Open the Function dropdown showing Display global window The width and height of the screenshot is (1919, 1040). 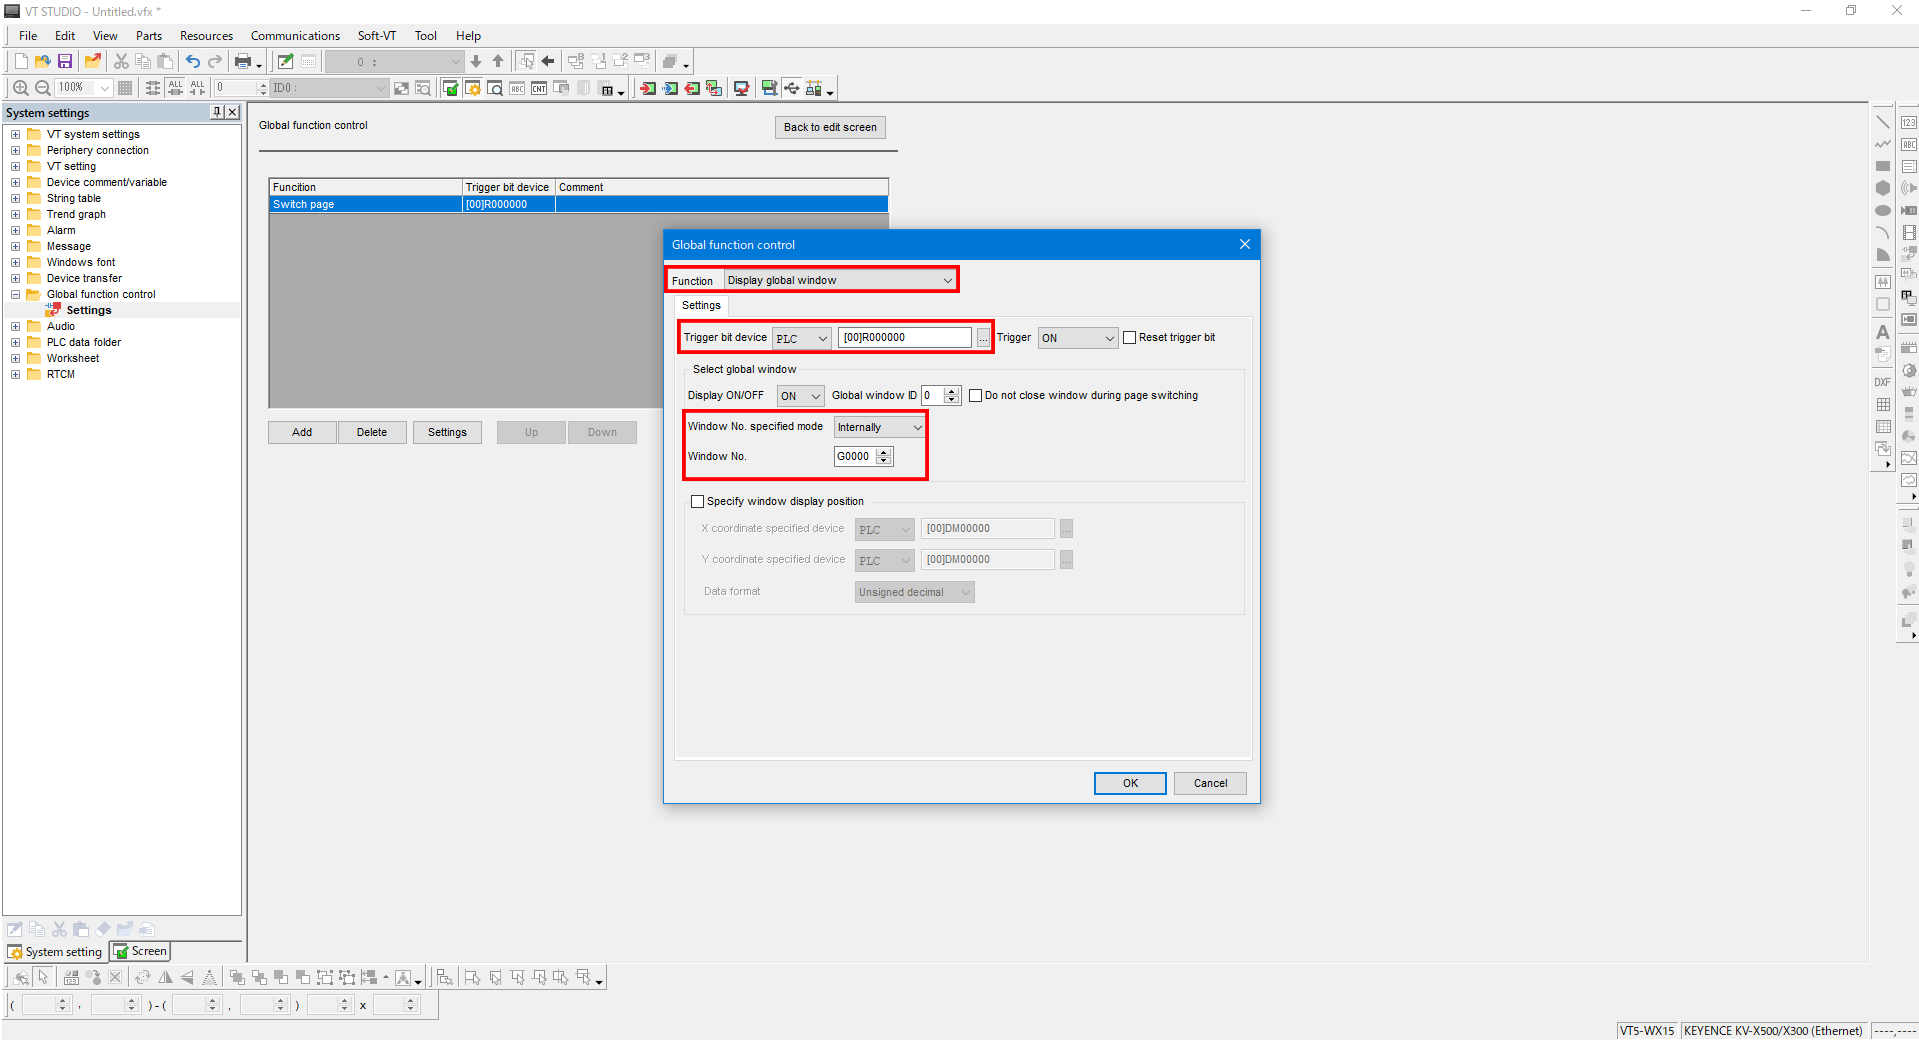(x=840, y=281)
